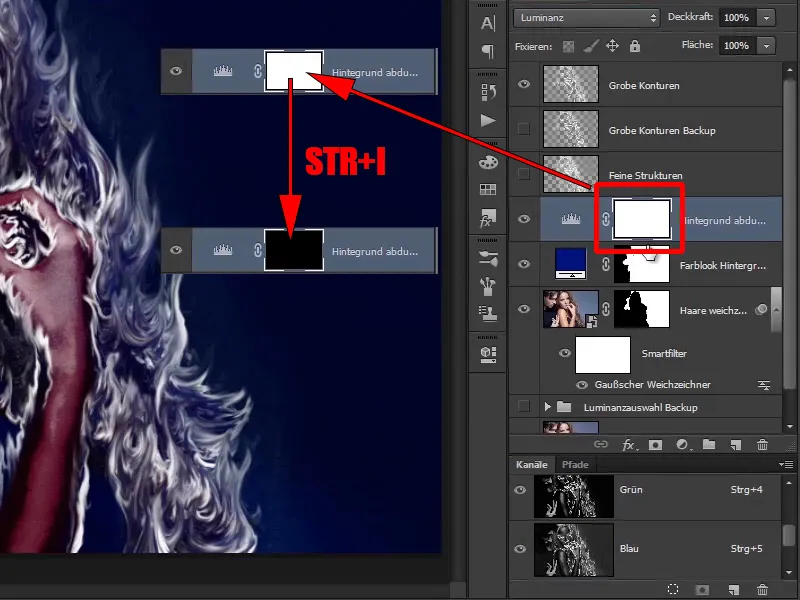Create a new layer
Image resolution: width=800 pixels, height=600 pixels.
point(735,445)
